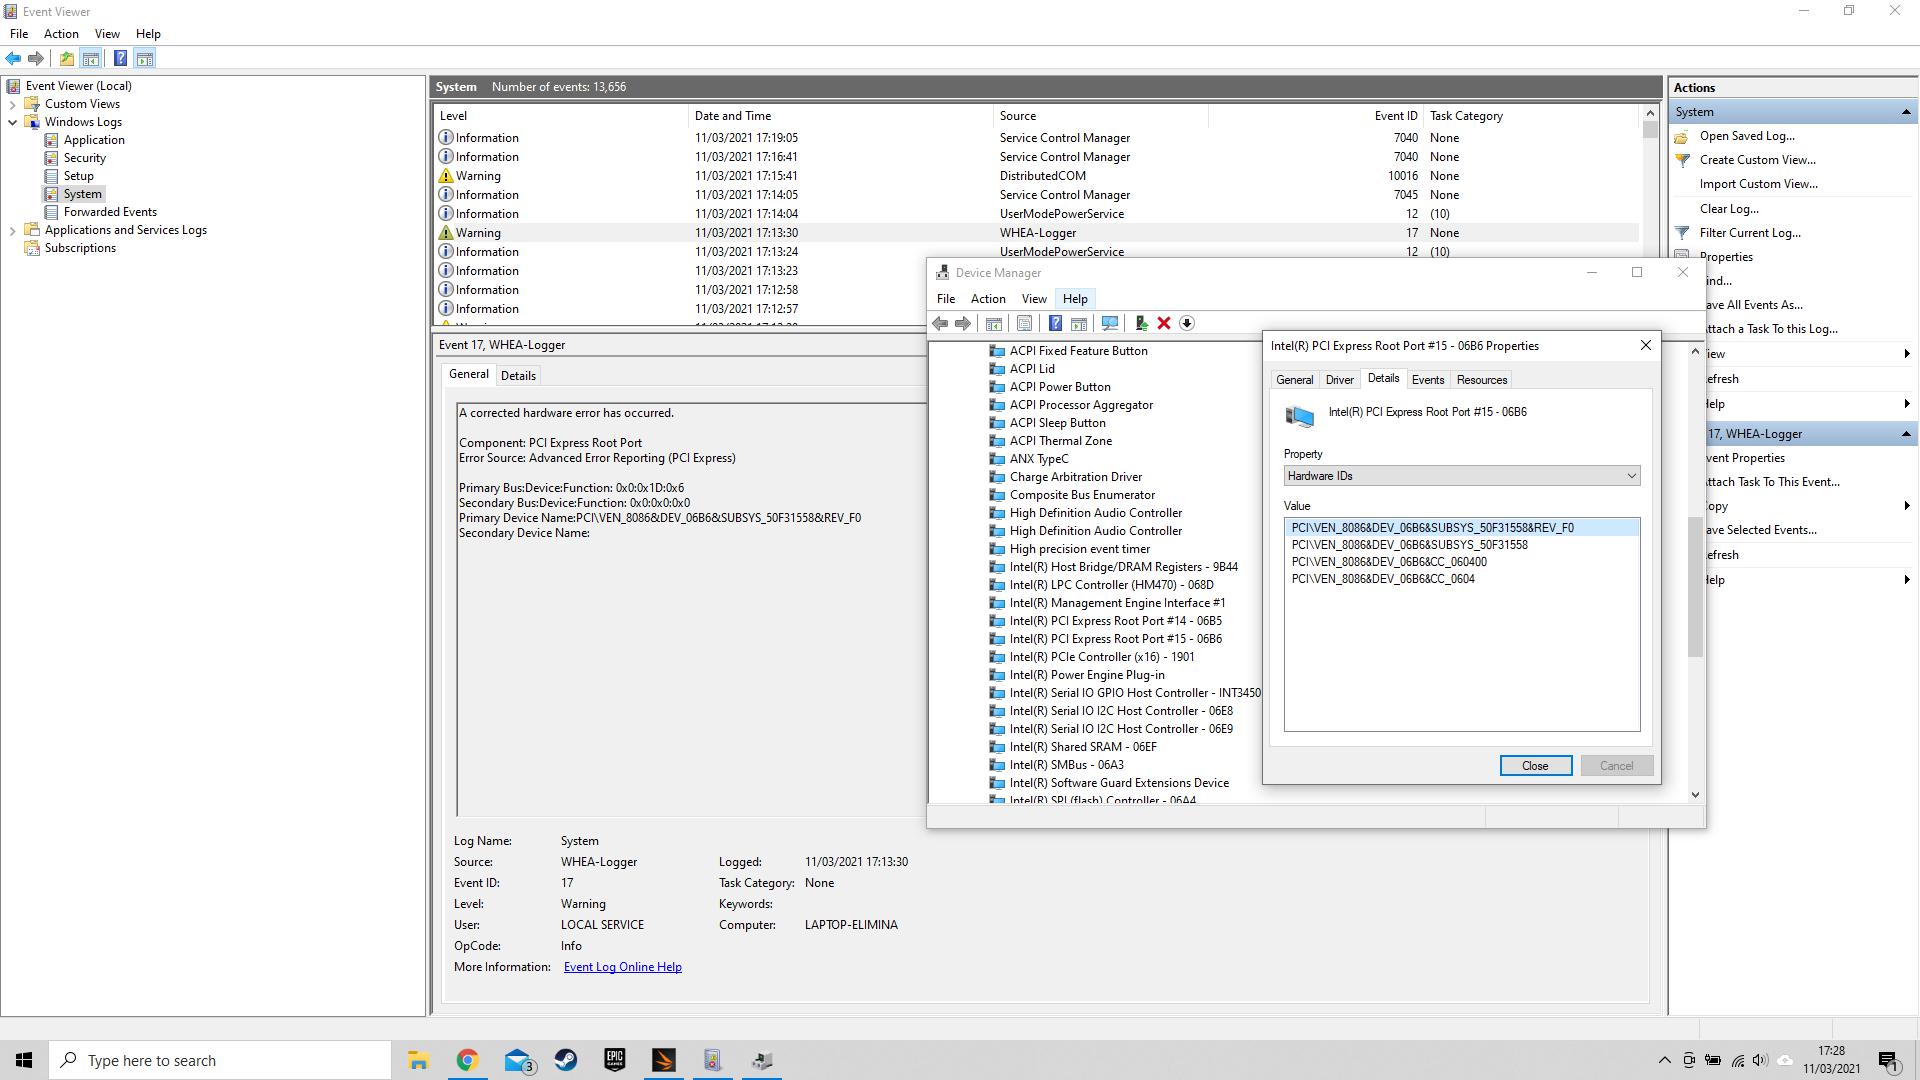Click Attach Task To This Event action
The width and height of the screenshot is (1920, 1080).
point(1770,482)
